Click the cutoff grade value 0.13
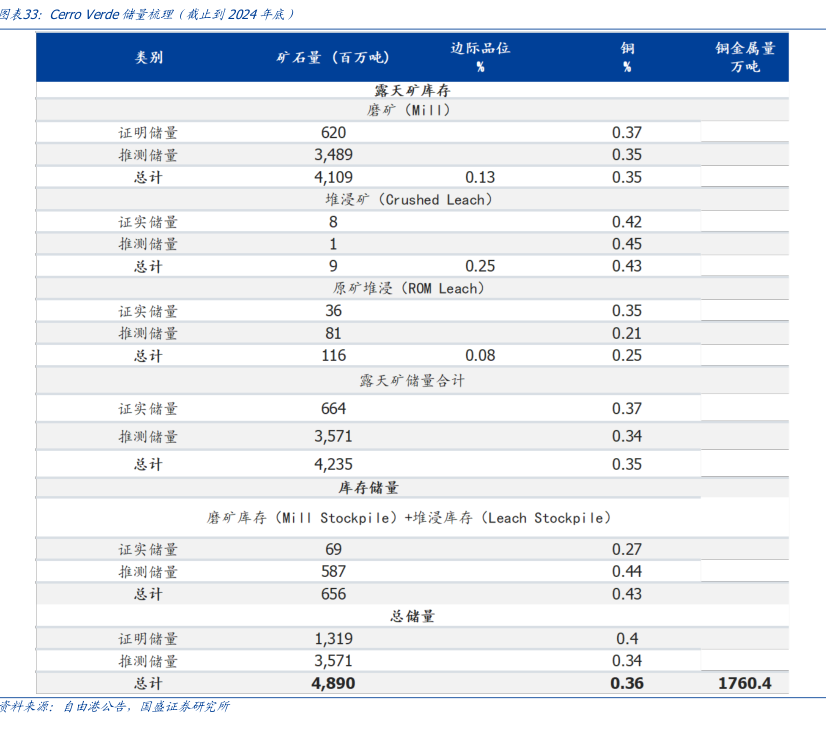 480,177
